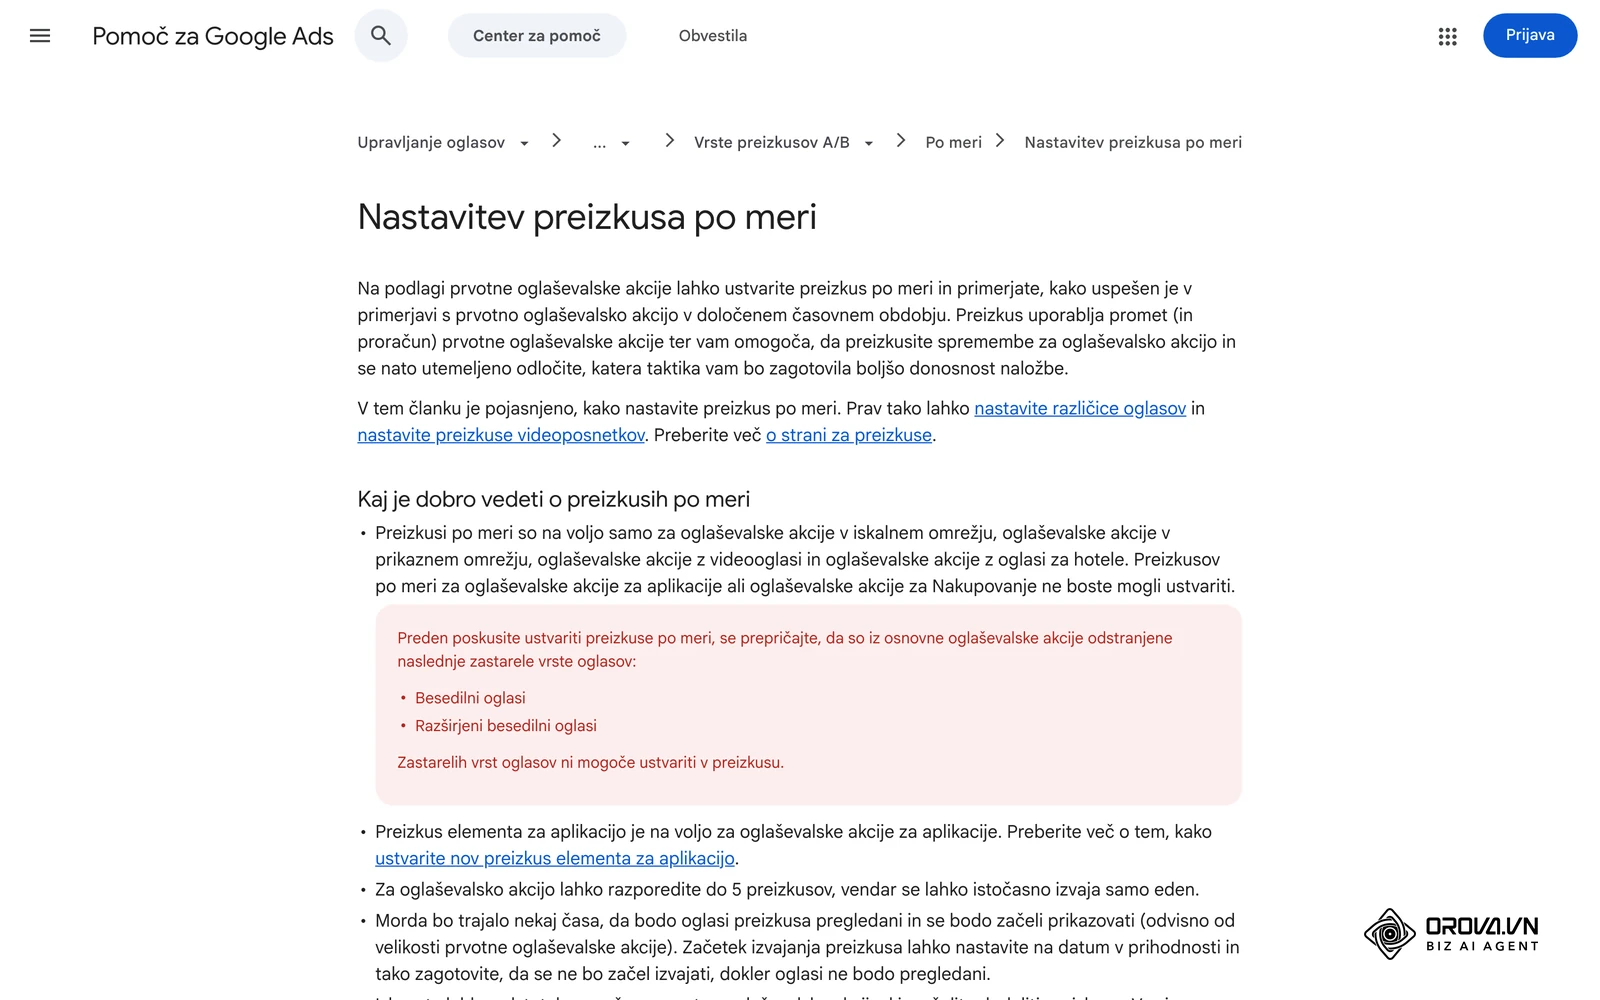Click the Pomoč za Google Ads title
1600x1000 pixels.
click(x=213, y=36)
